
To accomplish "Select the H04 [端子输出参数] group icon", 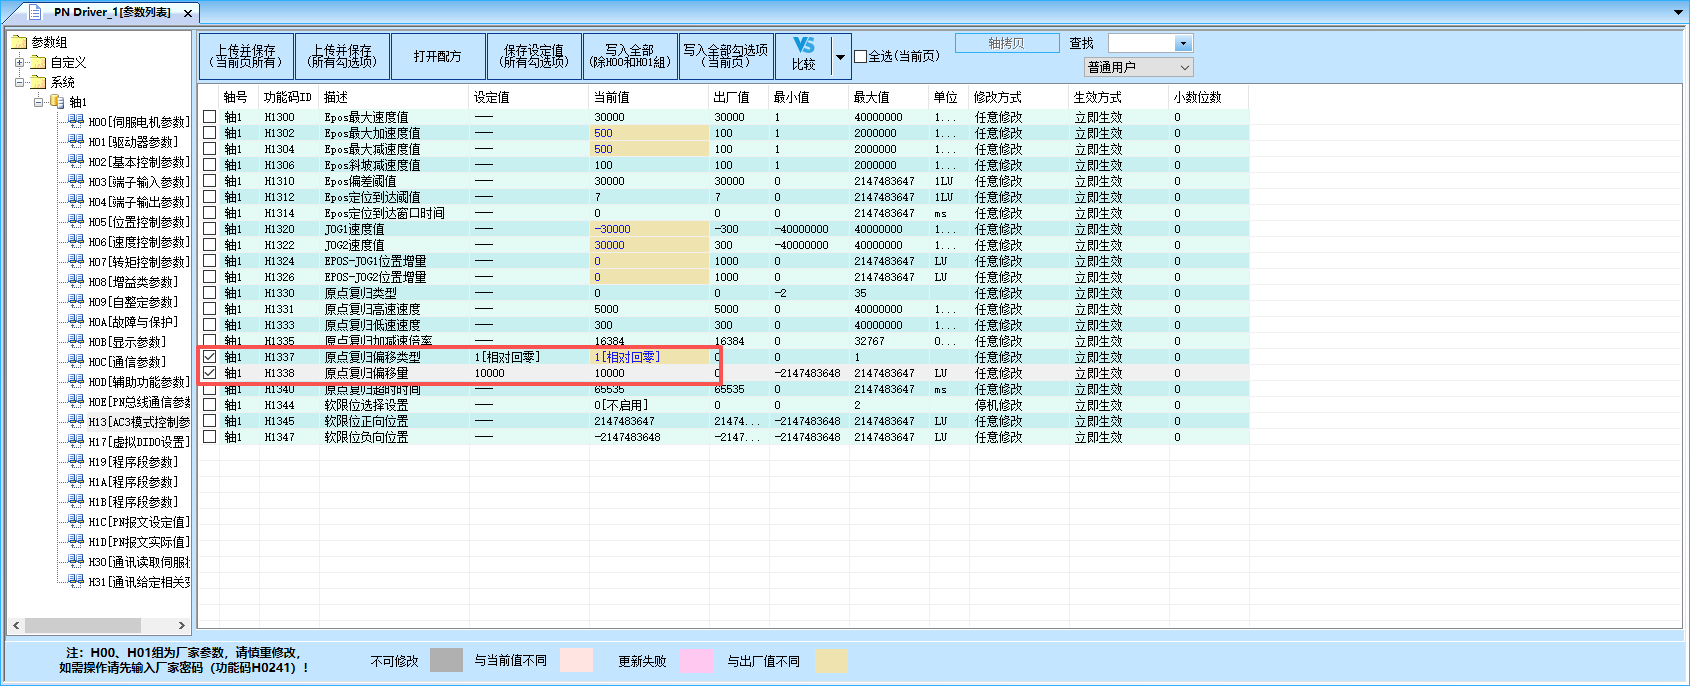I will tap(76, 201).
